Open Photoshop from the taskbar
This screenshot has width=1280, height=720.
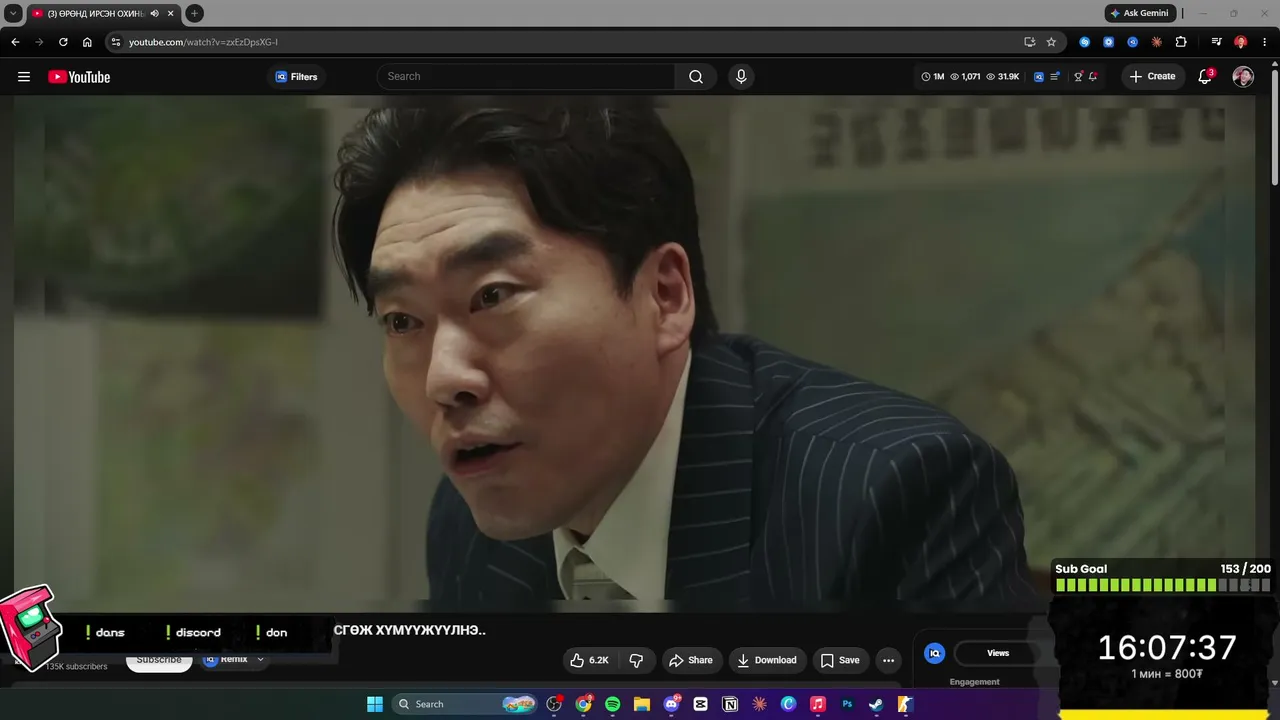[x=847, y=704]
